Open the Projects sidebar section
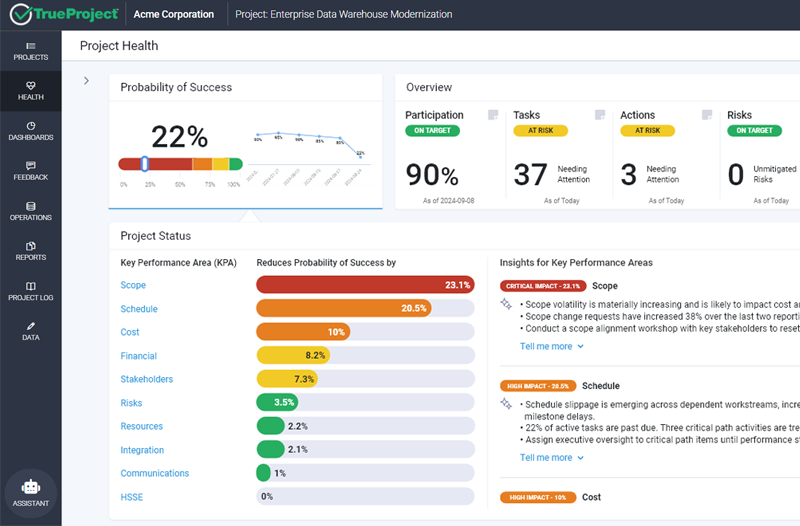Viewport: 800px width, 526px height. click(31, 51)
